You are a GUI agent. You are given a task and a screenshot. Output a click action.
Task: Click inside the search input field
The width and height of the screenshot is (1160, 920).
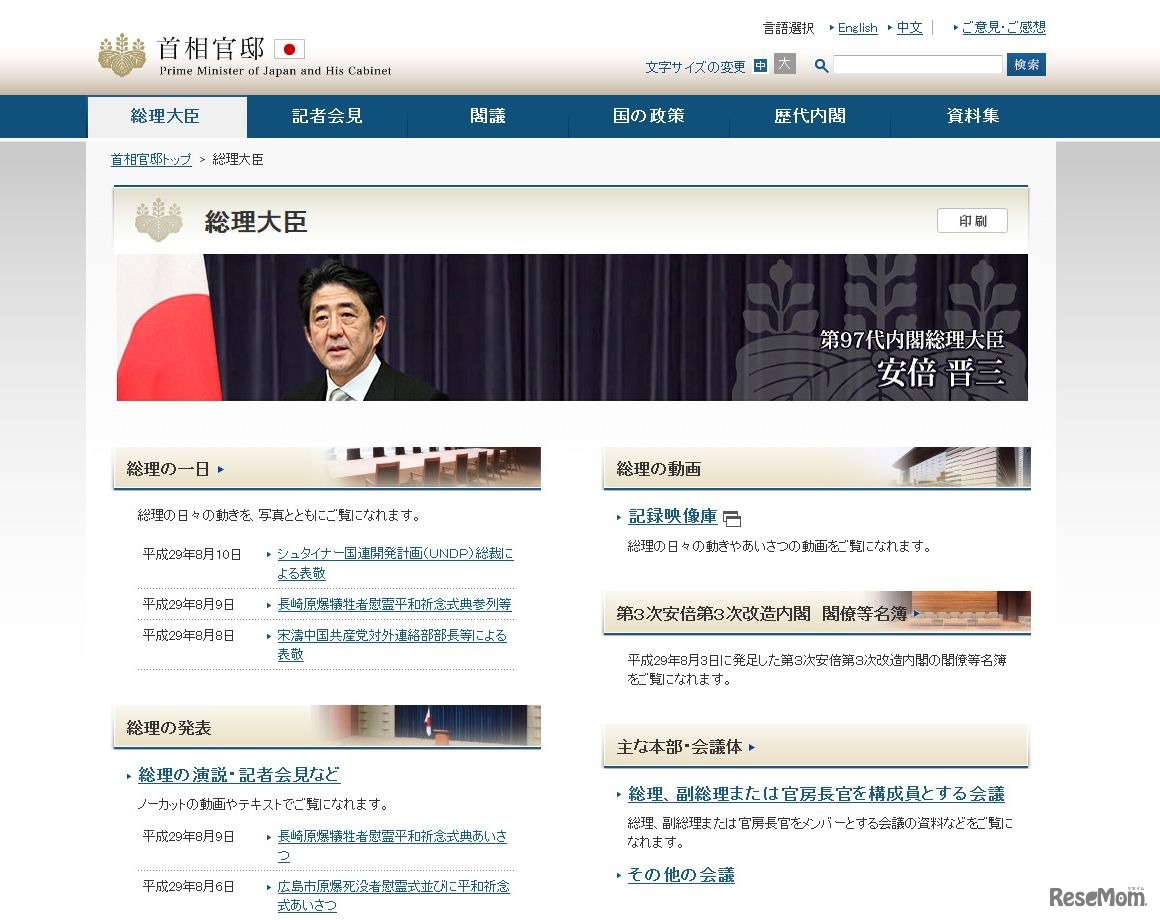coord(917,64)
